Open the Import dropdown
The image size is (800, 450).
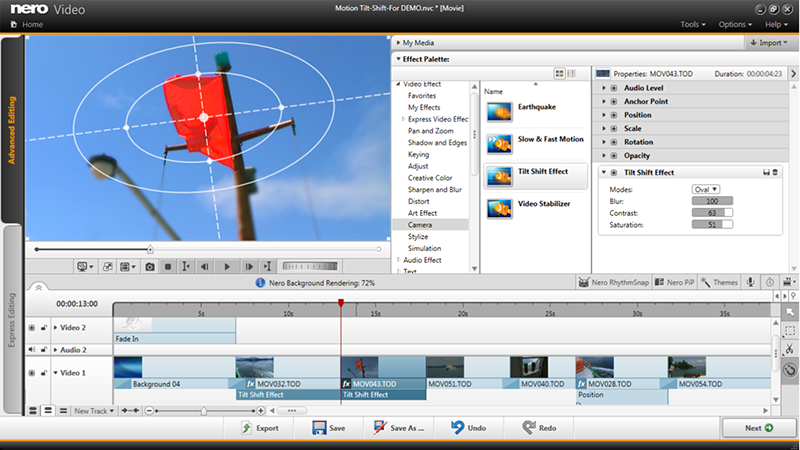[x=768, y=43]
